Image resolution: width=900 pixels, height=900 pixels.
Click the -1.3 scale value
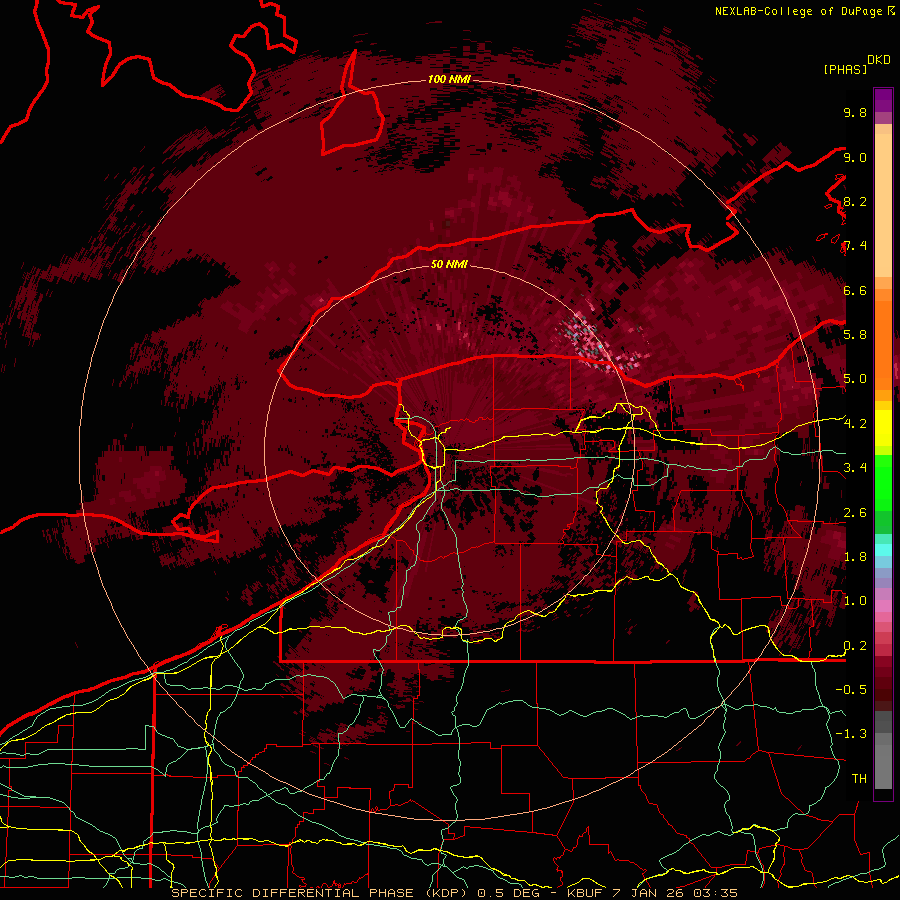click(851, 734)
